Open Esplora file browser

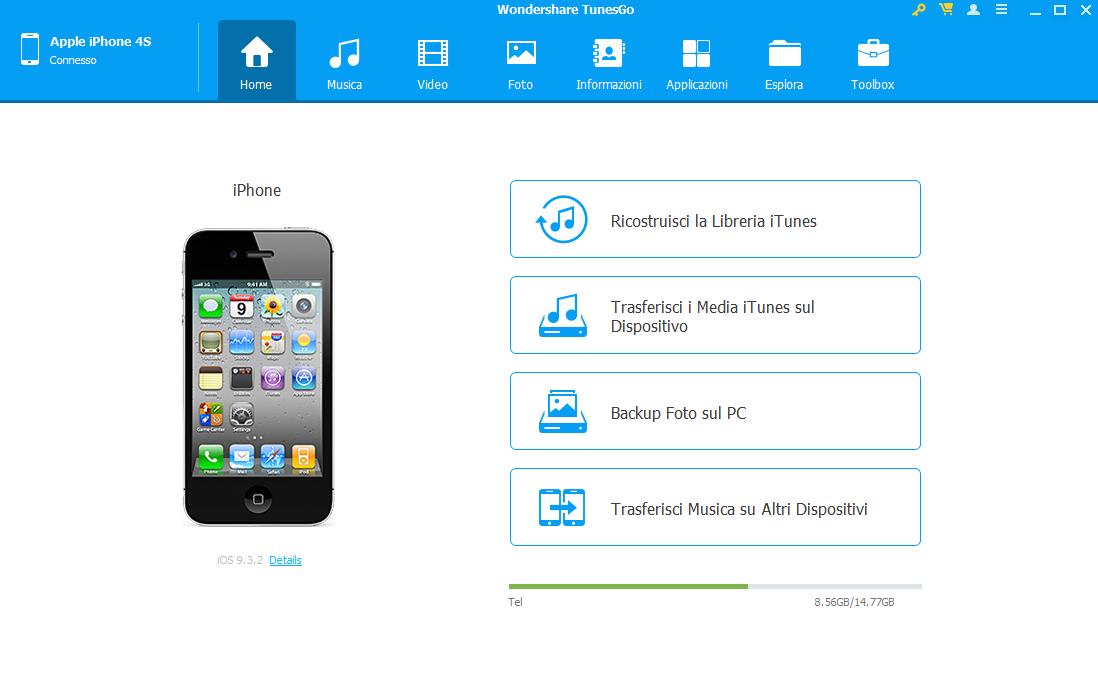[784, 62]
